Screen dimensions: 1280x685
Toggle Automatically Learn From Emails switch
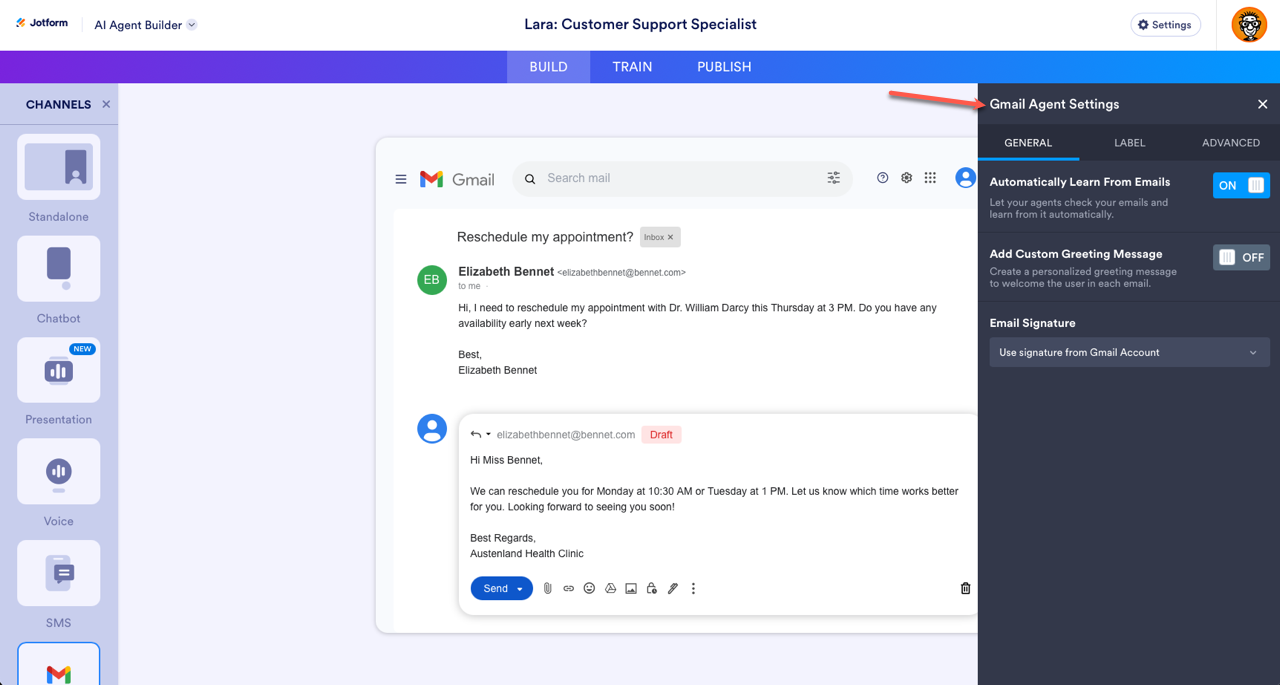[x=1241, y=185]
